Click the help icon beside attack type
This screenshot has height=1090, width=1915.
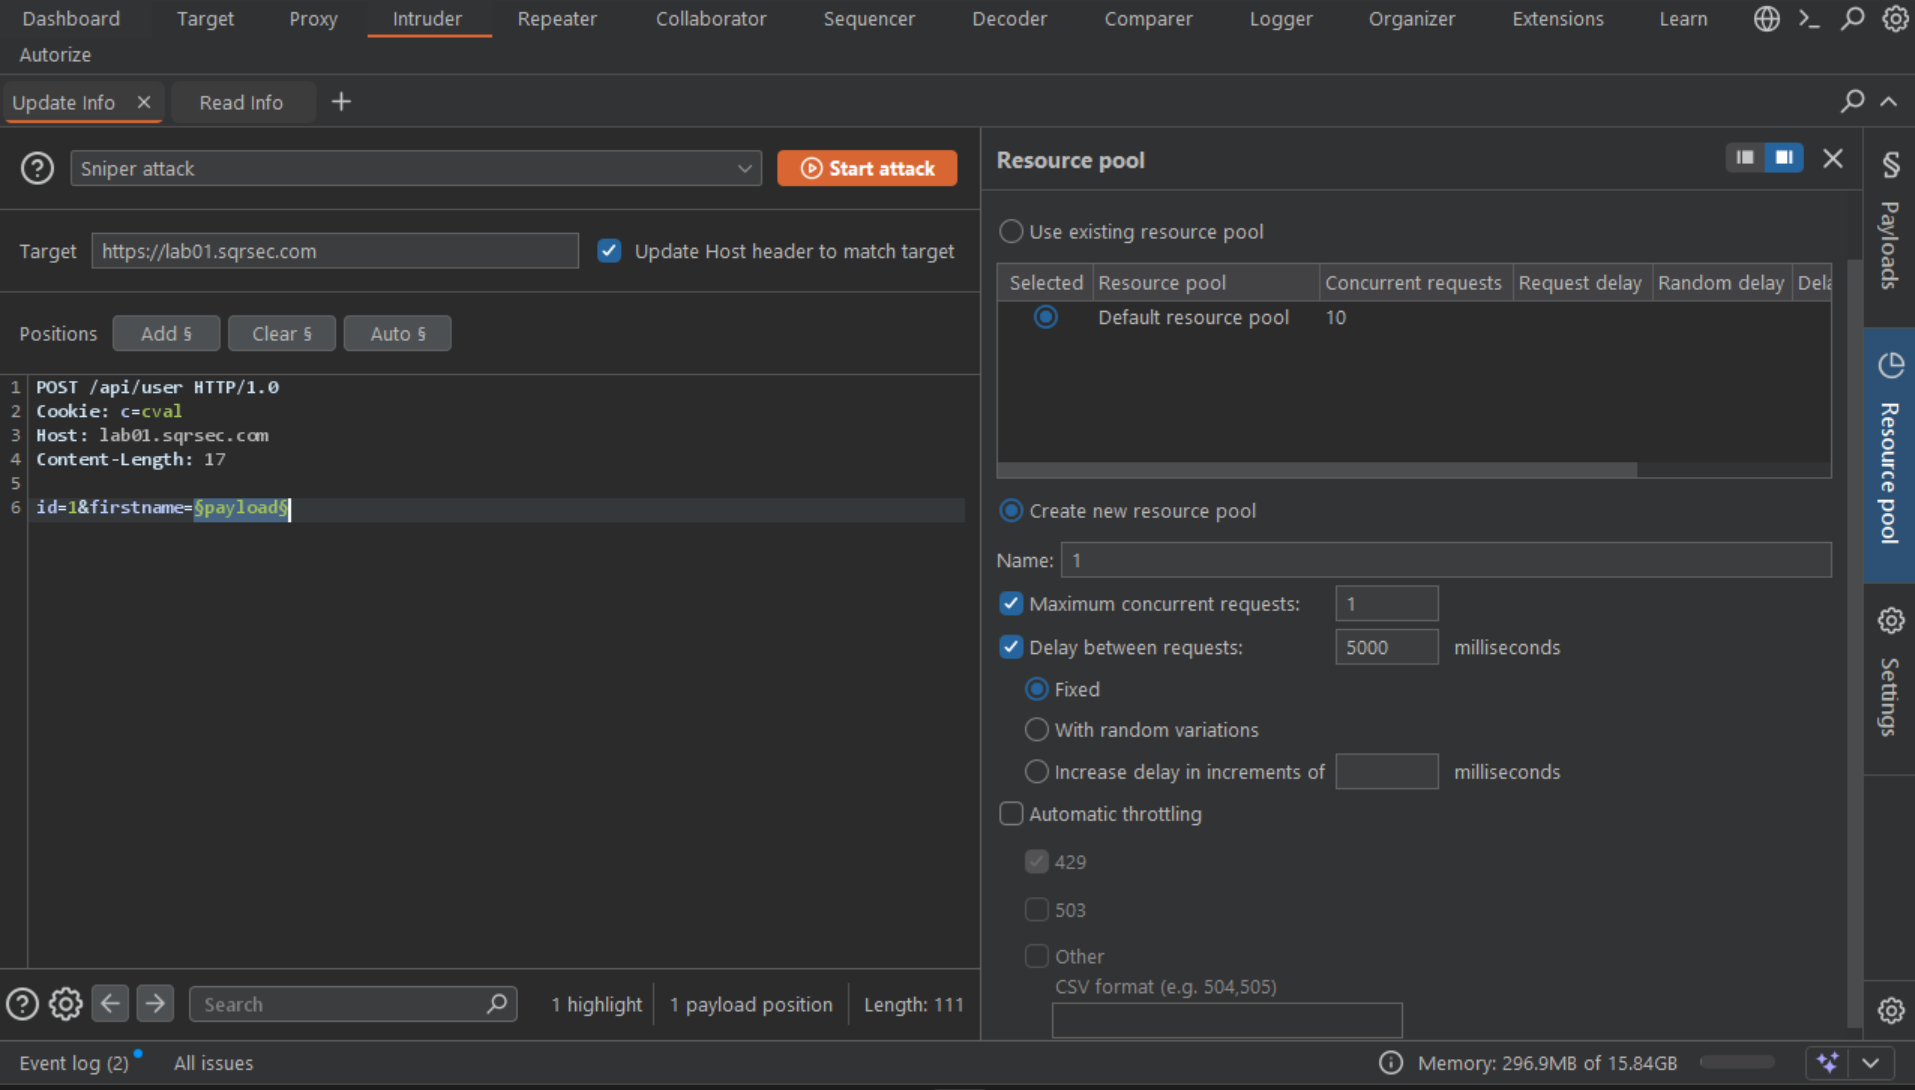point(37,168)
